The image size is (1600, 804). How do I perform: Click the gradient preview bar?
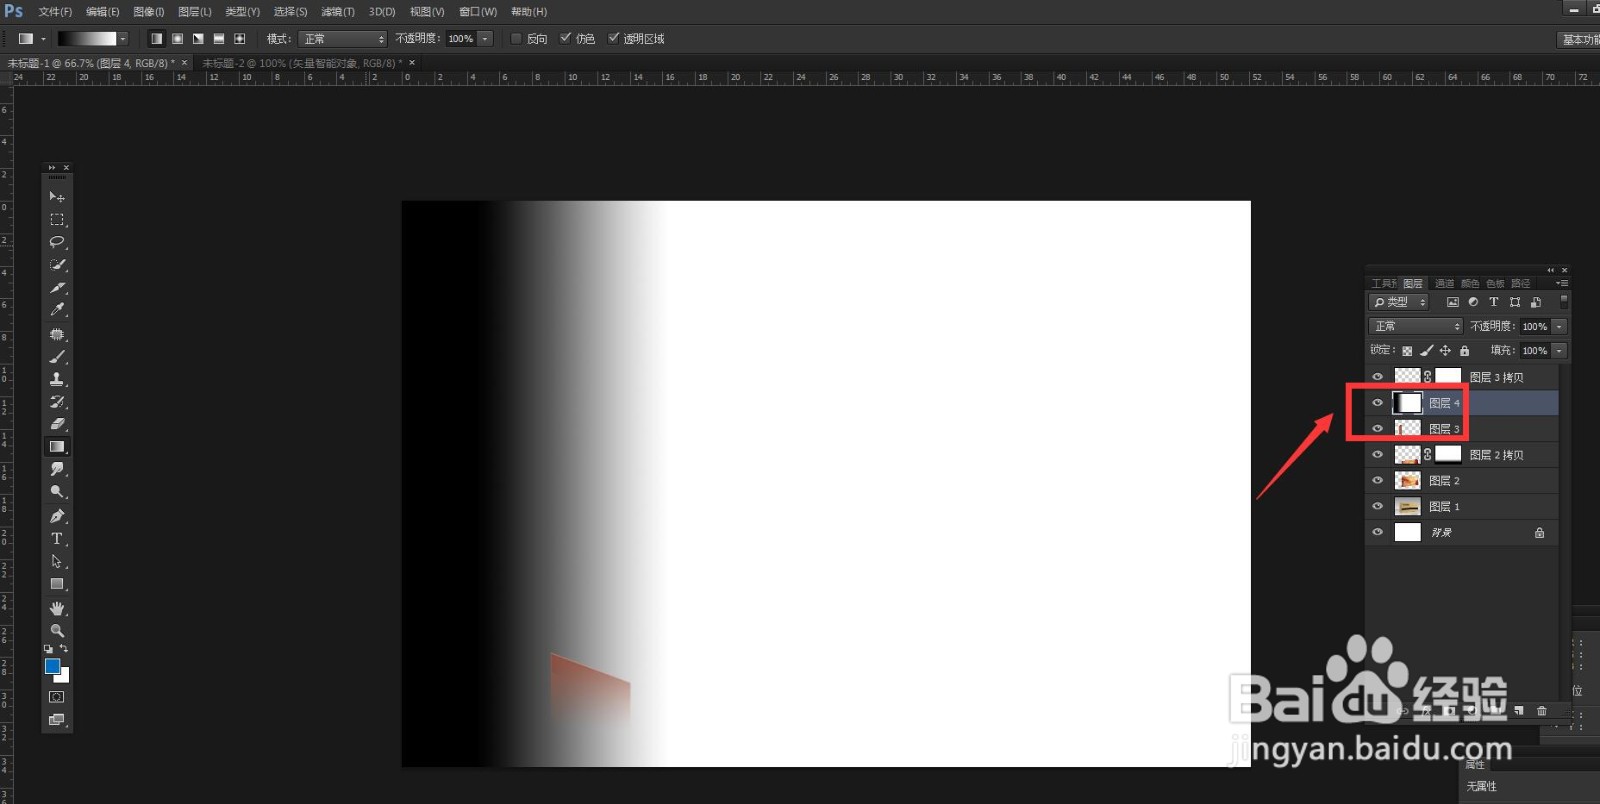(87, 39)
